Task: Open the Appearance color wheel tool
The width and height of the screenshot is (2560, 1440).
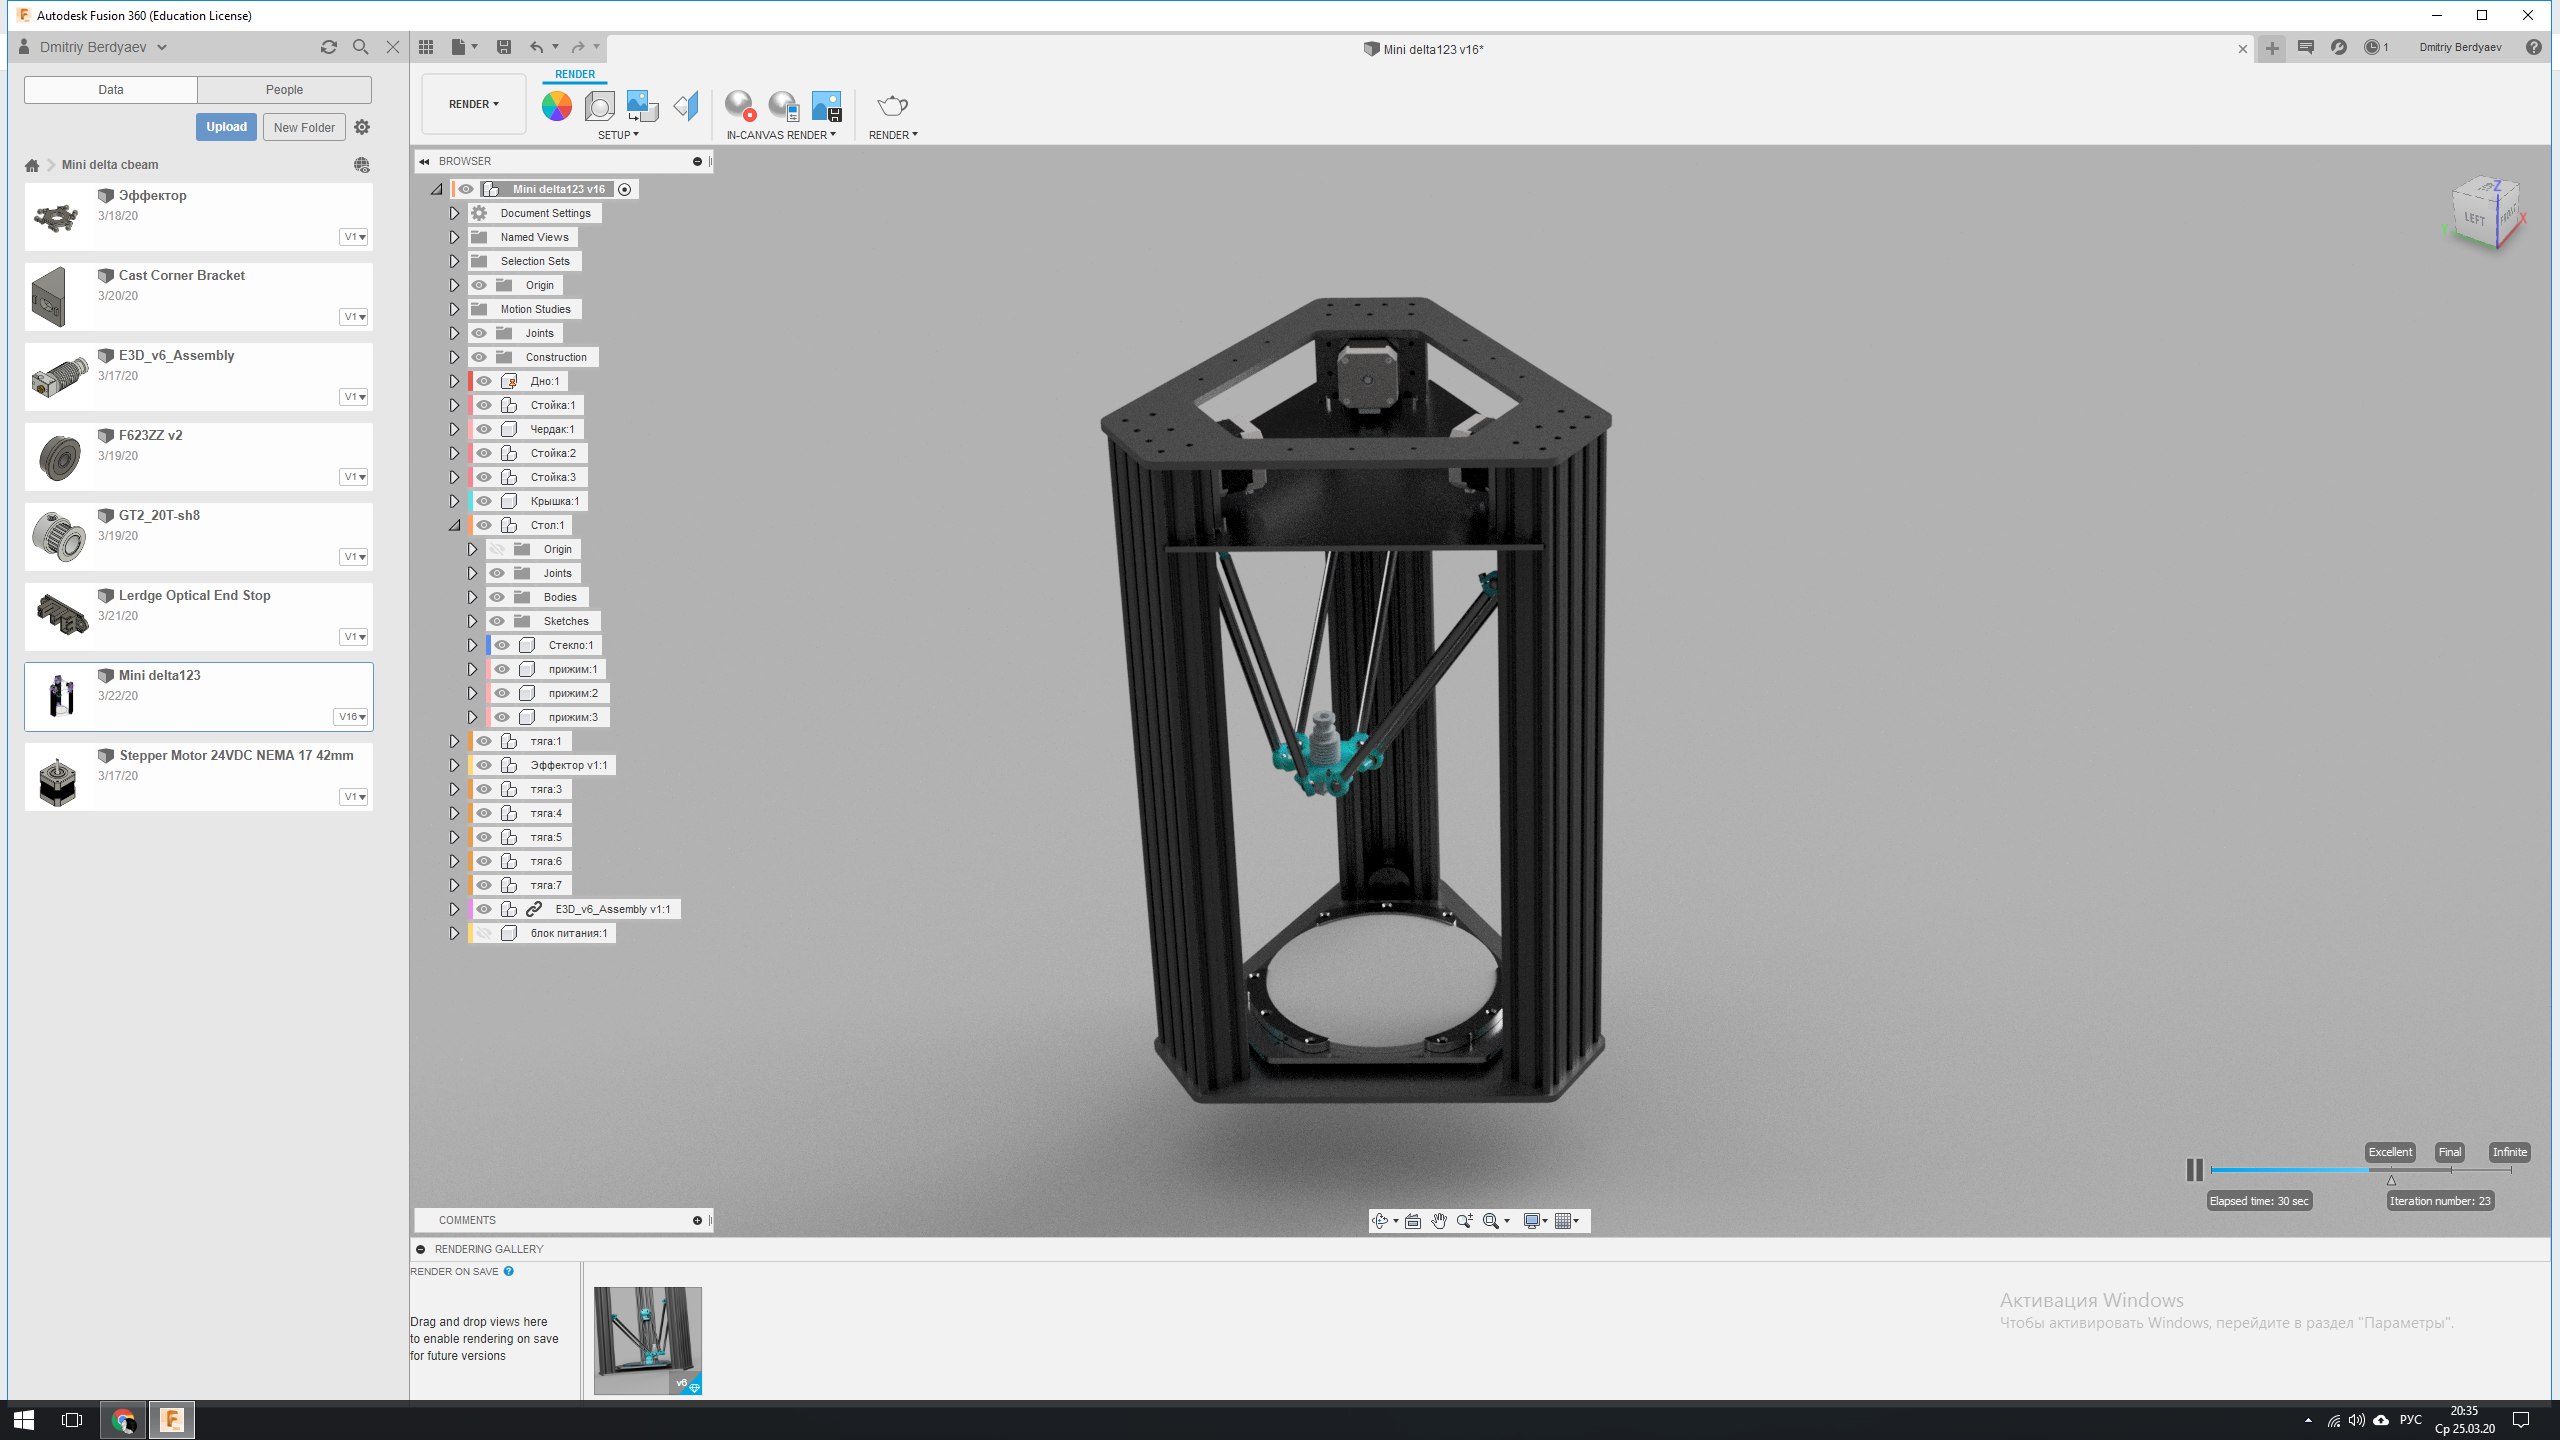Action: pyautogui.click(x=557, y=105)
